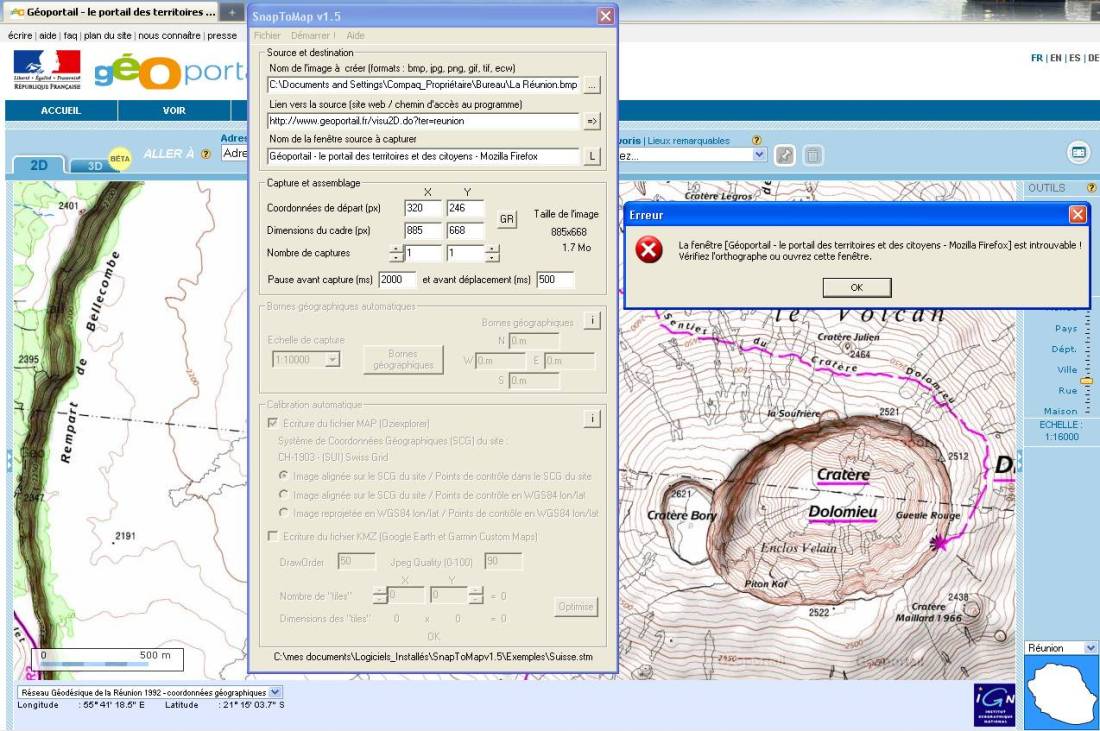
Task: Click the IGN logo at bottom right
Action: pyautogui.click(x=994, y=705)
